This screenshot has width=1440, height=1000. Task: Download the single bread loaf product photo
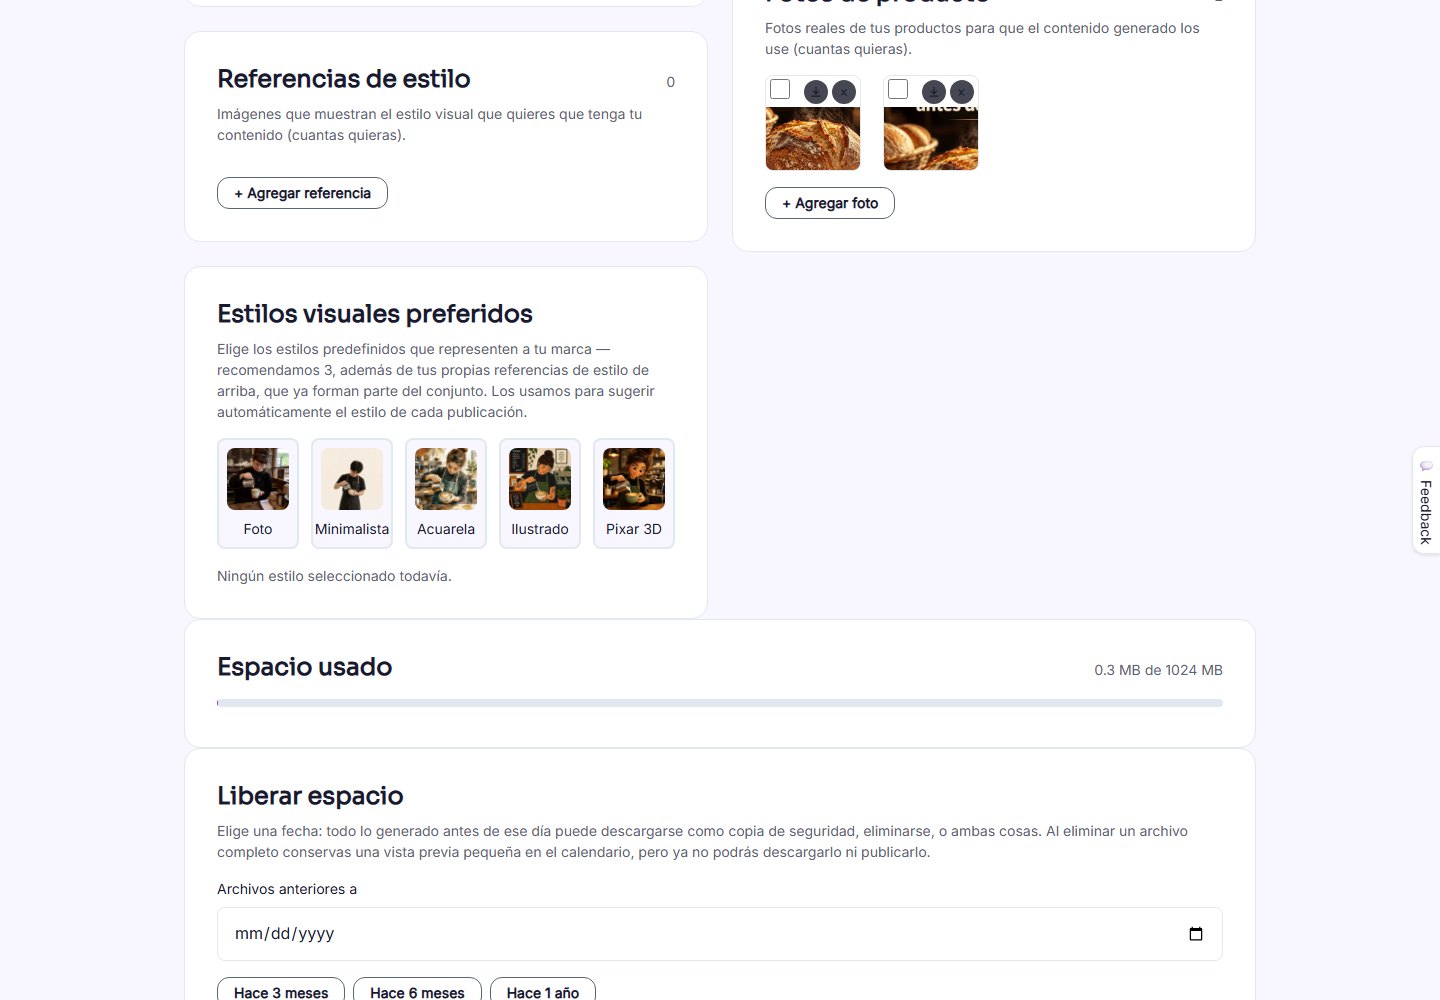click(x=816, y=92)
